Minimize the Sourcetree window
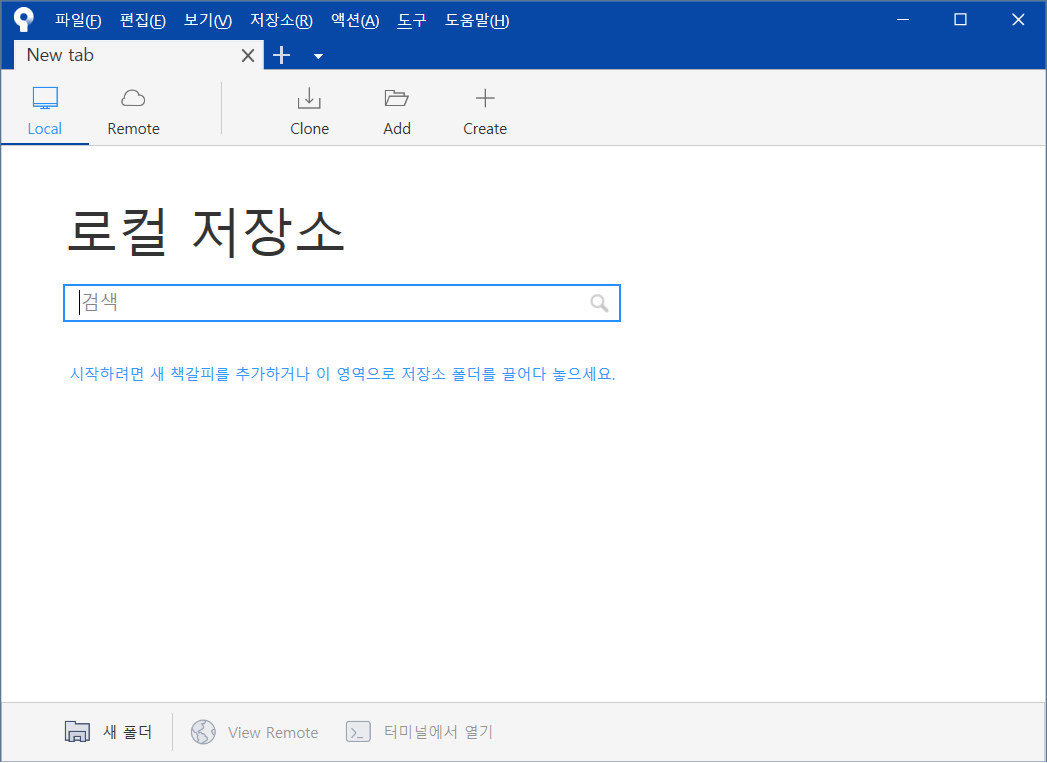 (903, 20)
